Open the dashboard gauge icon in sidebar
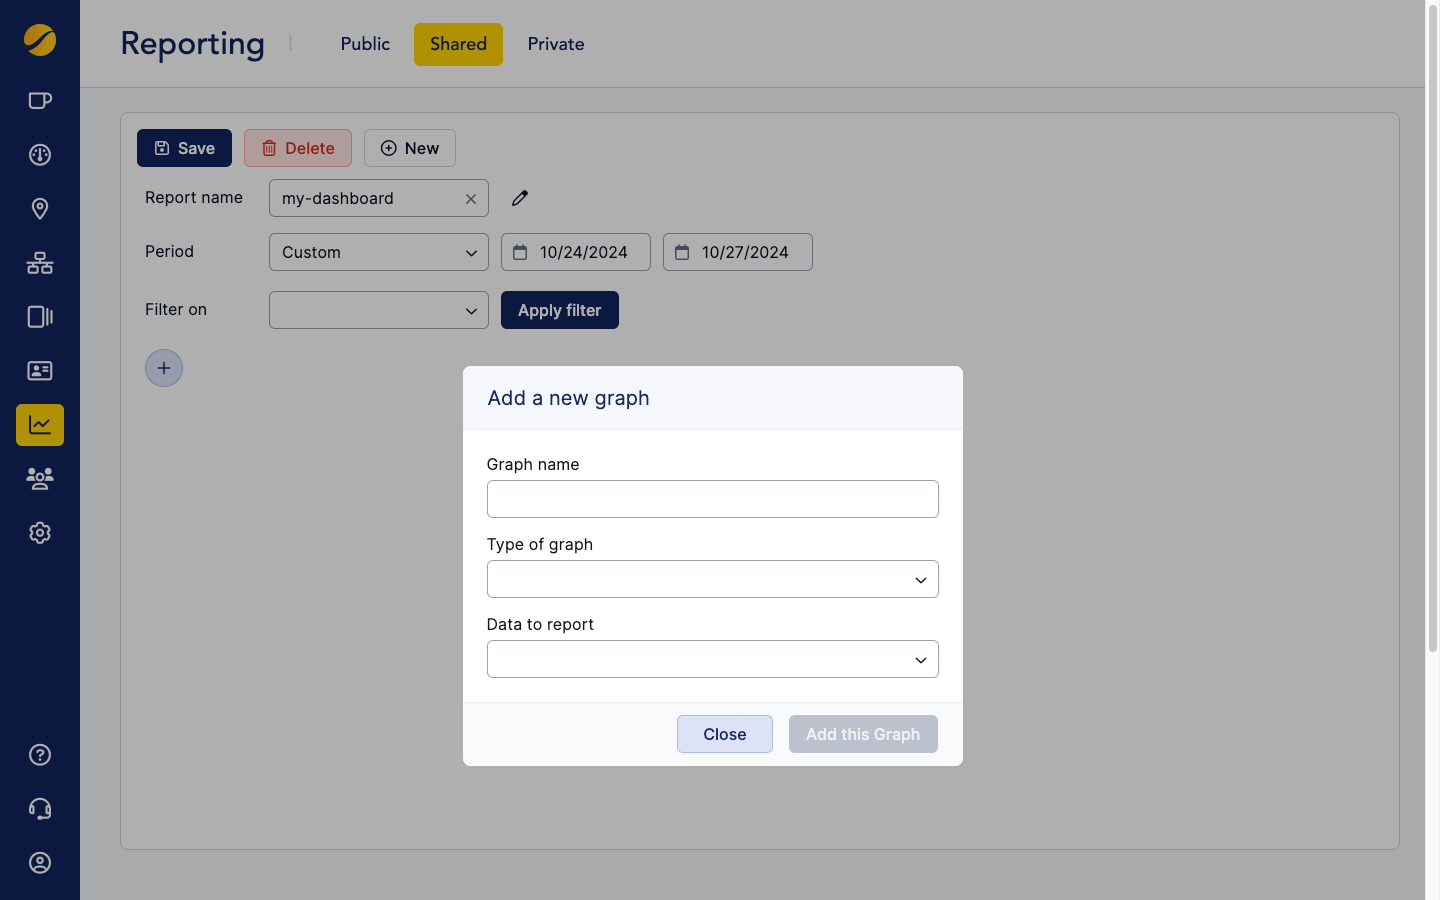This screenshot has height=900, width=1440. coord(40,154)
